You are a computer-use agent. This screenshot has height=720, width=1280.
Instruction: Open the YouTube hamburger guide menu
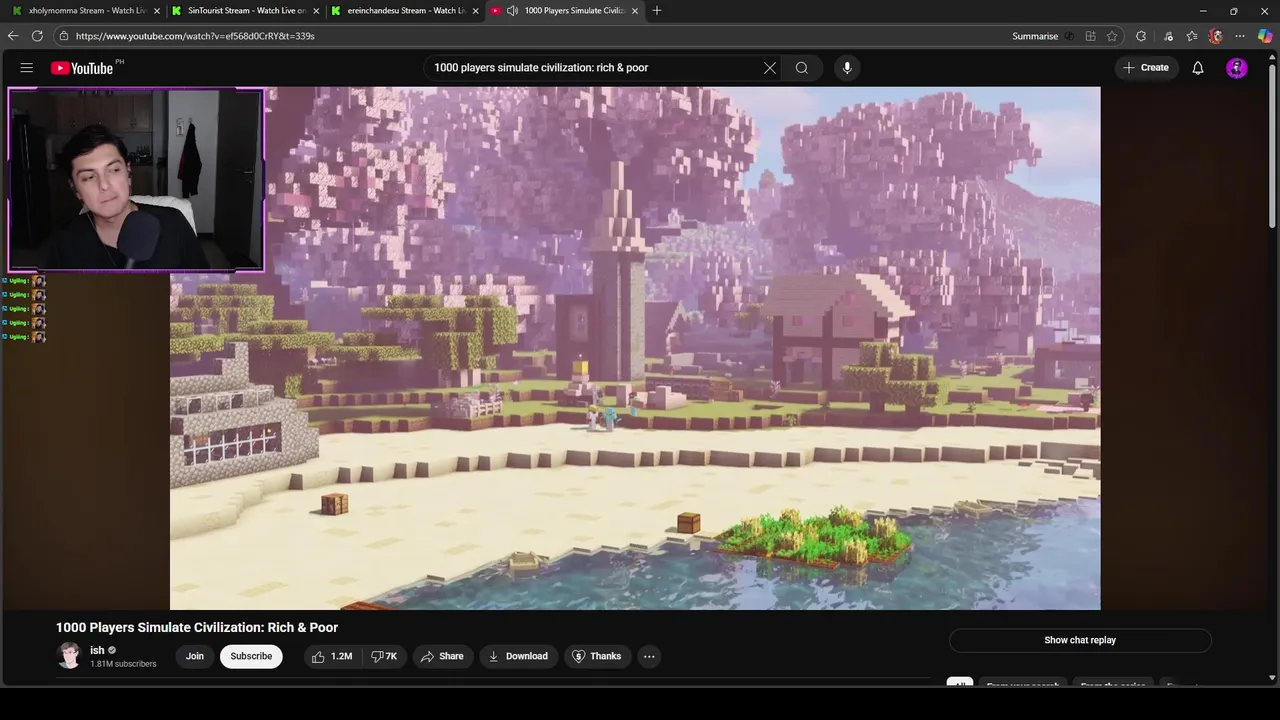[x=27, y=68]
